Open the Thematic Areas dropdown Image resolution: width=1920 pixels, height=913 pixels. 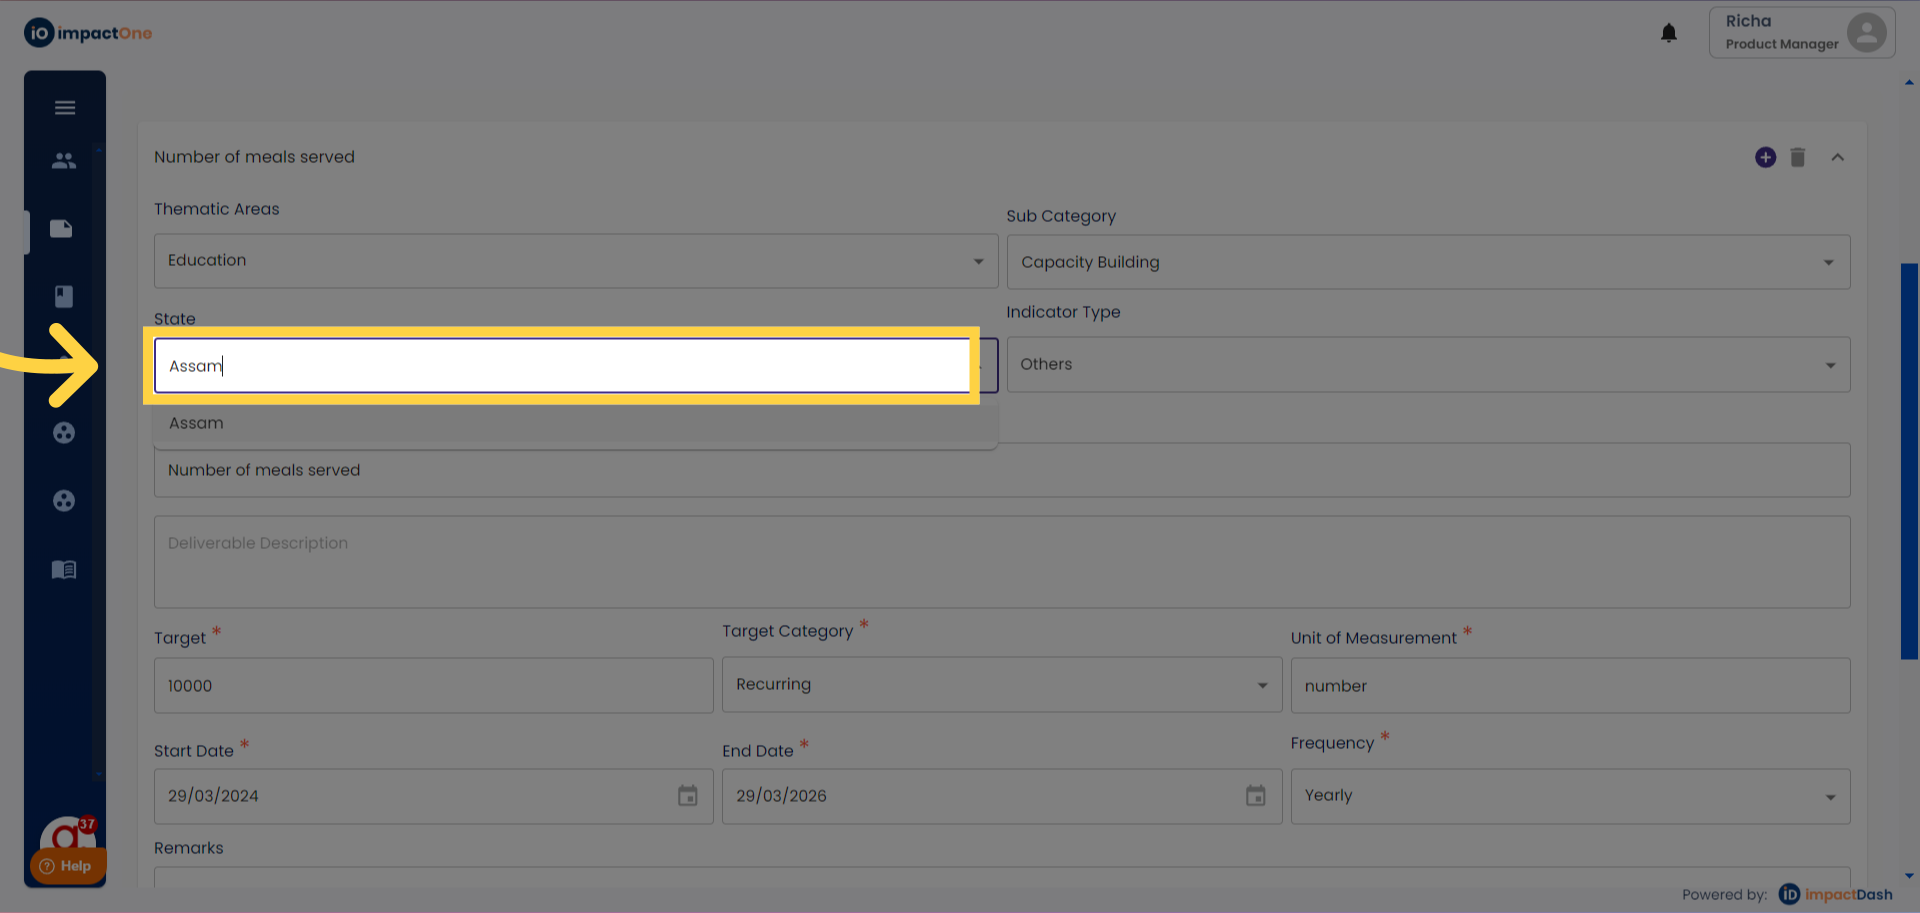pos(575,261)
